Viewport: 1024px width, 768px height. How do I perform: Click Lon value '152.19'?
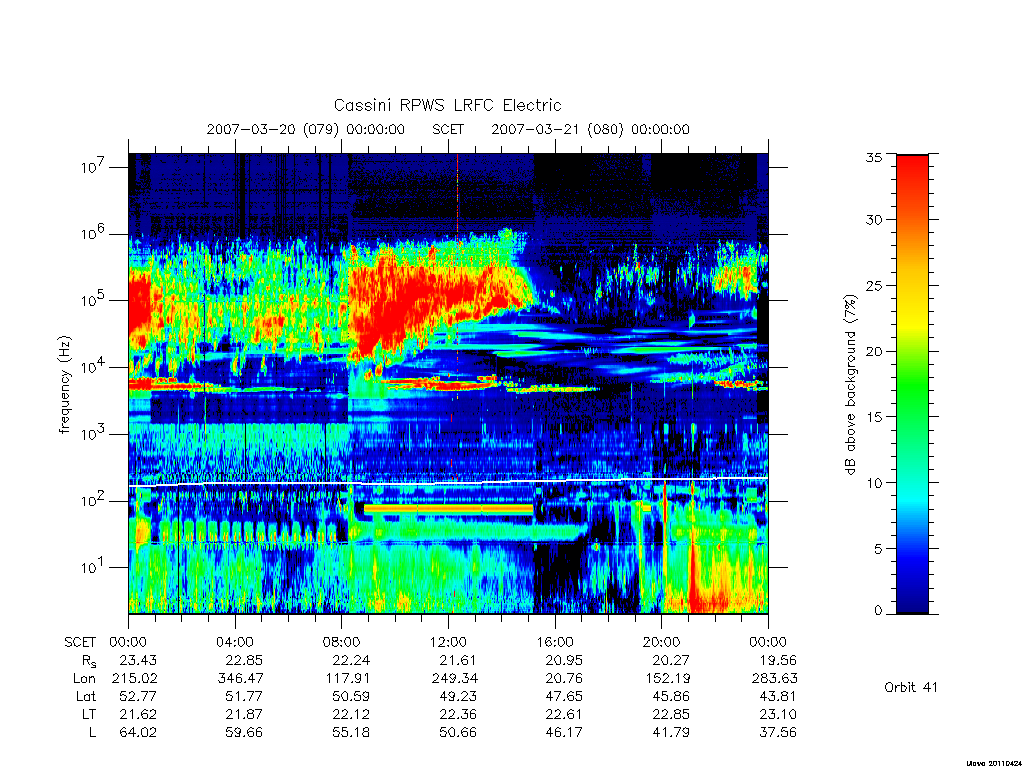(x=668, y=679)
